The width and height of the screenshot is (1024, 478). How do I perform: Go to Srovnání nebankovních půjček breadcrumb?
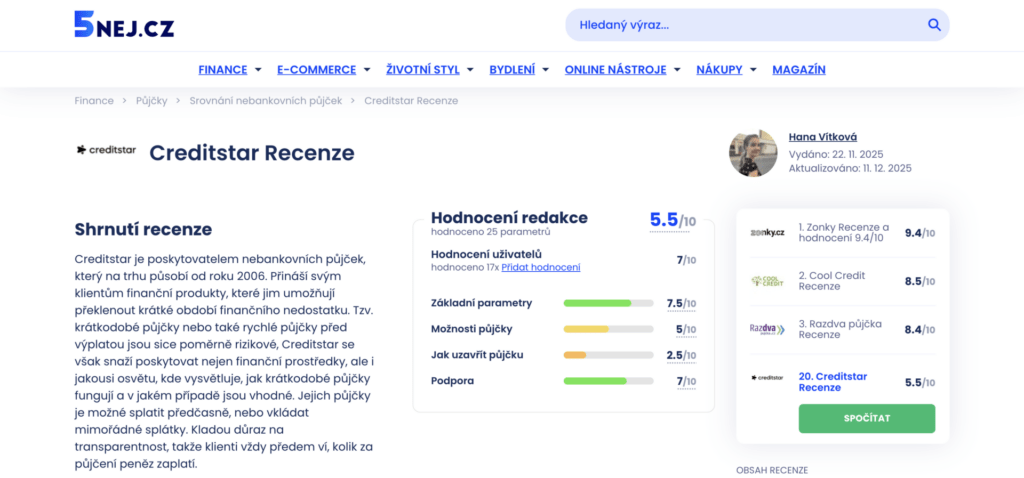click(x=265, y=101)
